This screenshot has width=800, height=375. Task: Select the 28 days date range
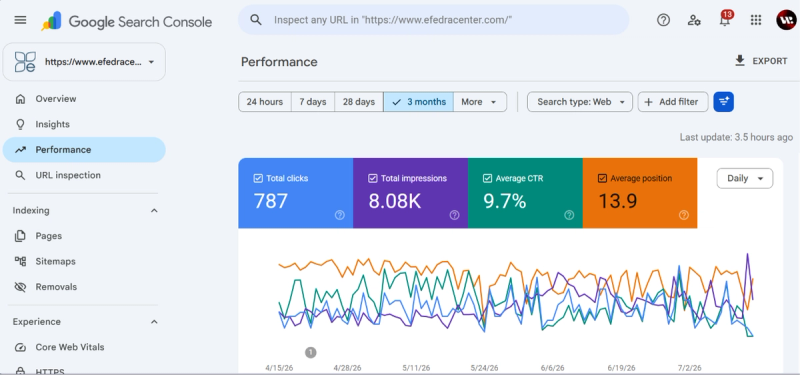pyautogui.click(x=359, y=102)
